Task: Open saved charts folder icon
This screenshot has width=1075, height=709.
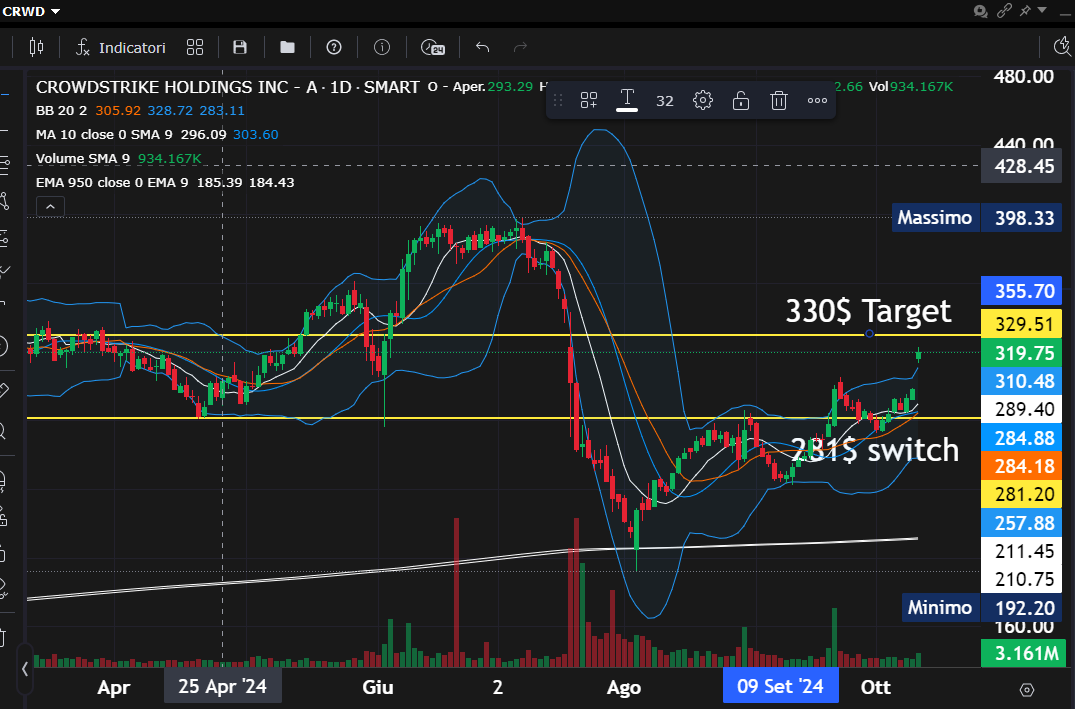Action: click(x=287, y=47)
